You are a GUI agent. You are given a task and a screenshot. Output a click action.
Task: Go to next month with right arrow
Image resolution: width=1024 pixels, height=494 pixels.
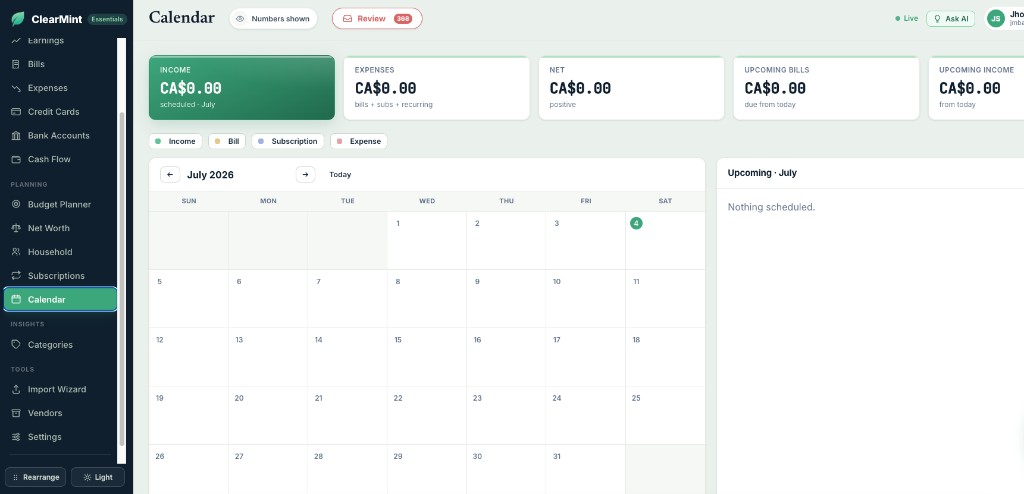305,174
